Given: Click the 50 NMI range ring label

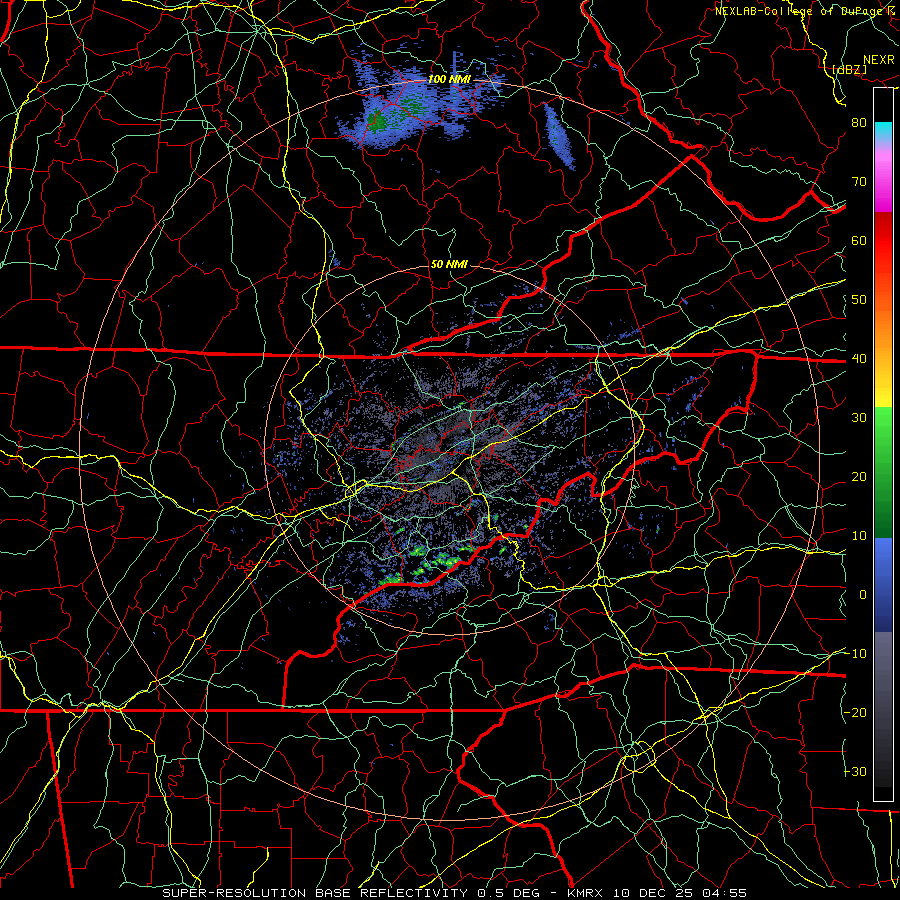Looking at the screenshot, I should (x=449, y=265).
